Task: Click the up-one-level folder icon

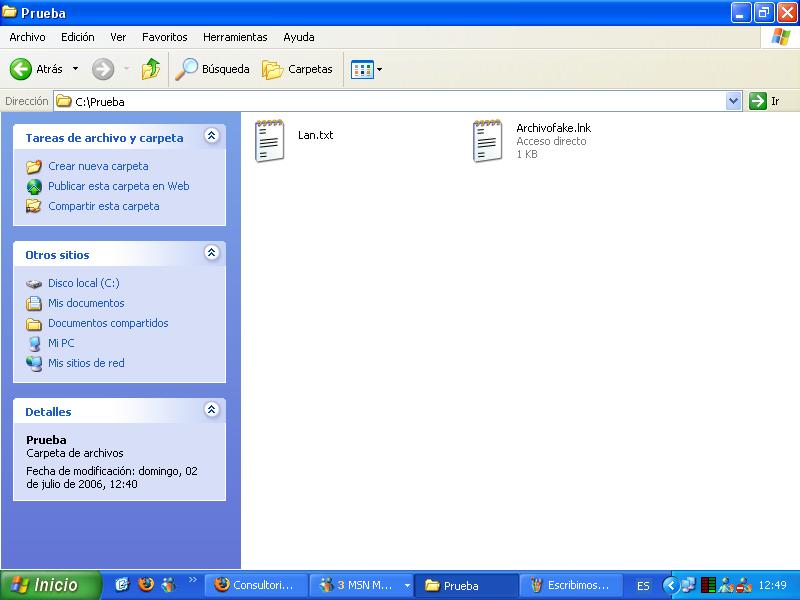Action: click(150, 69)
